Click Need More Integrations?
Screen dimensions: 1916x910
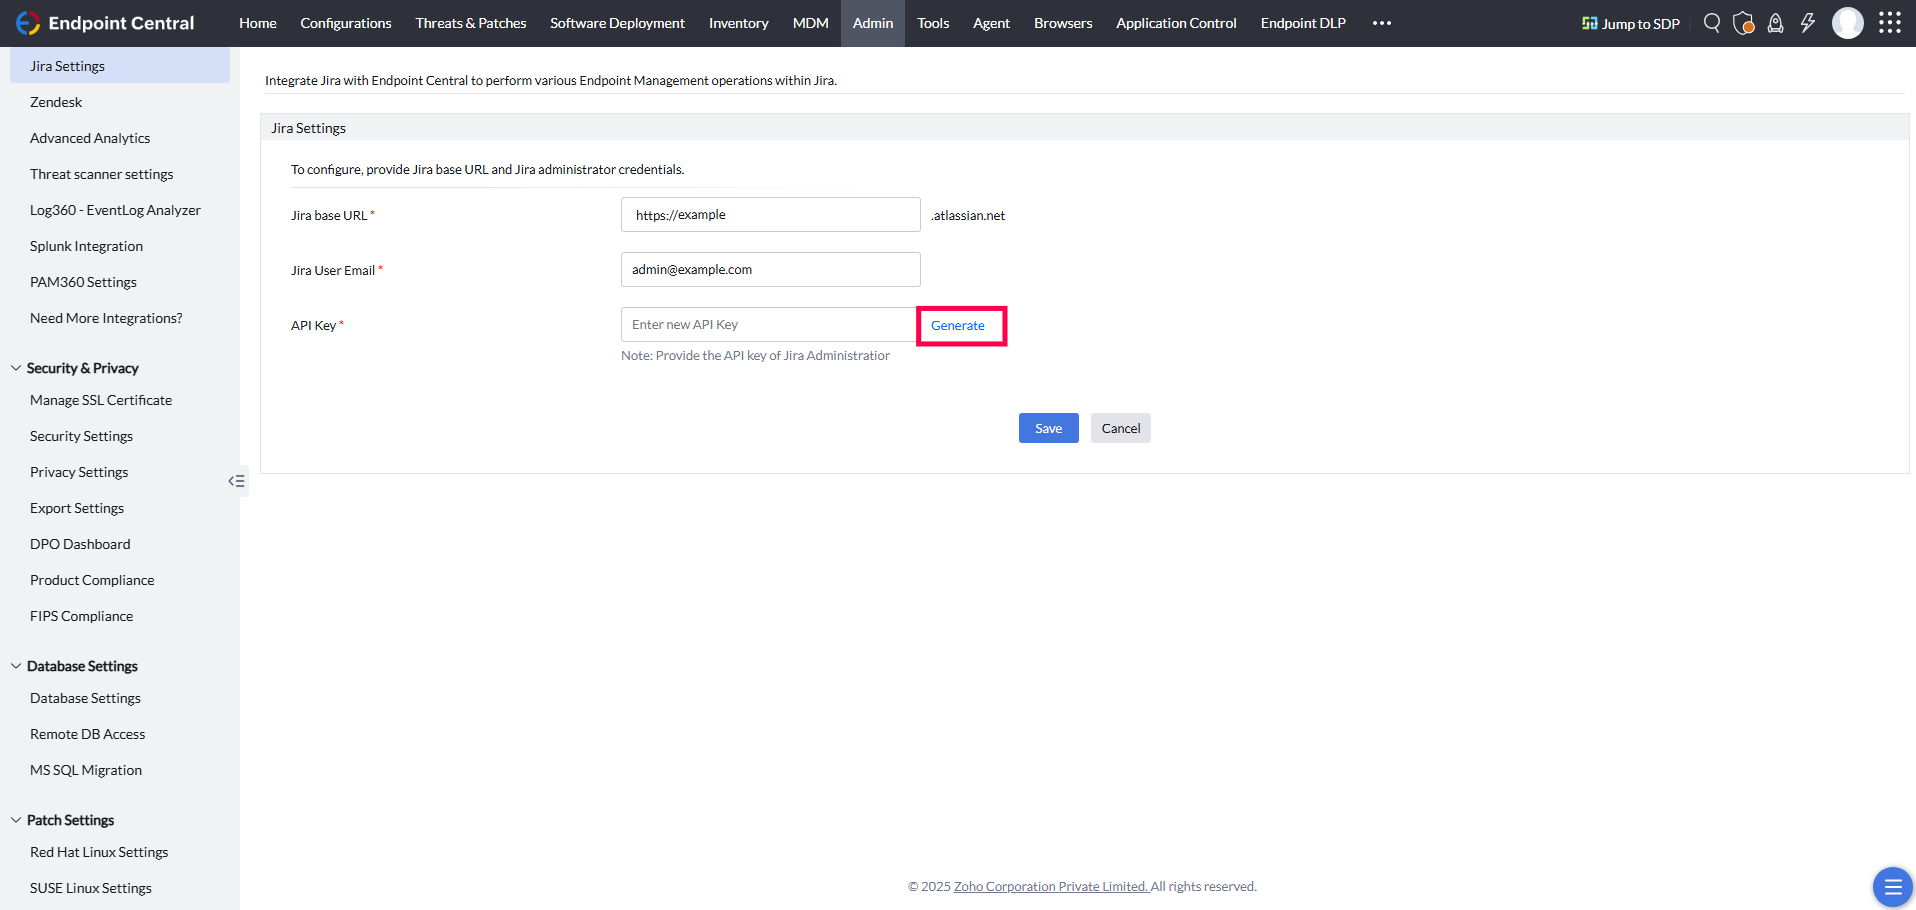click(x=106, y=318)
